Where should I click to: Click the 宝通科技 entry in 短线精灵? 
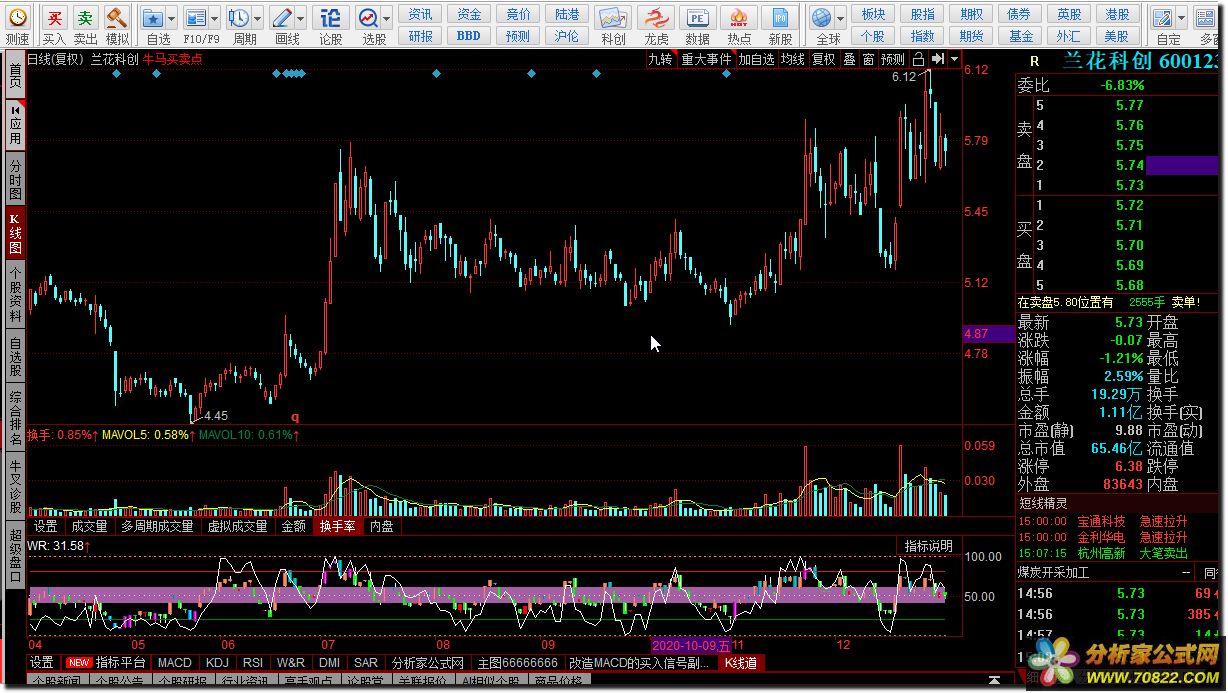tap(1101, 521)
